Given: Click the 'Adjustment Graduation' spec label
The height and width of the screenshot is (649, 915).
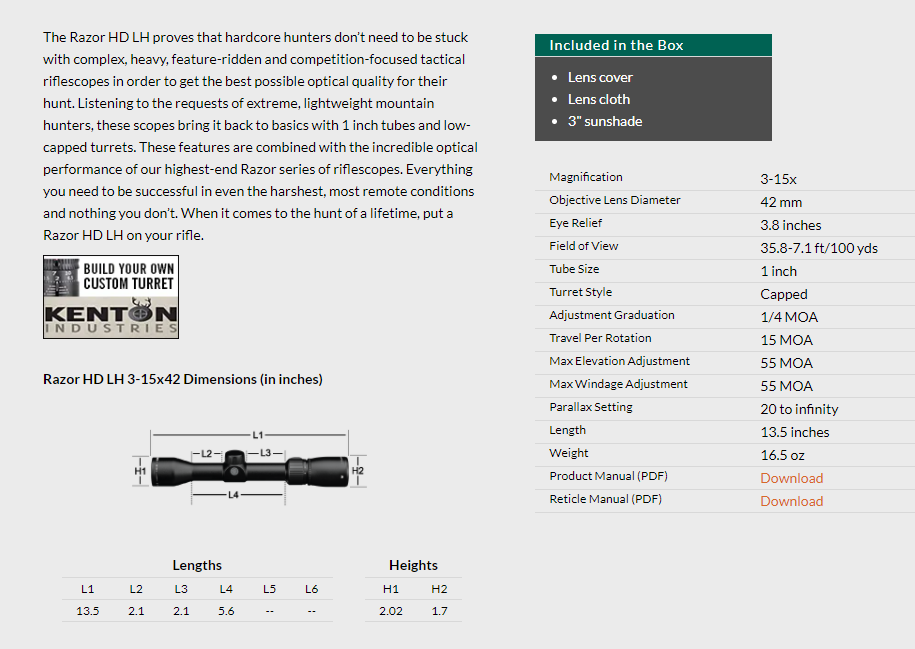Looking at the screenshot, I should pos(612,315).
